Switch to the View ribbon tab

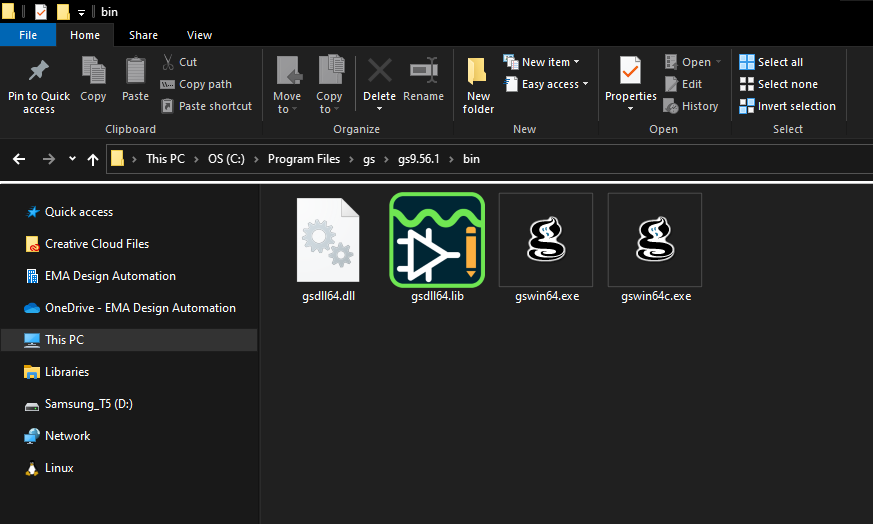click(199, 35)
